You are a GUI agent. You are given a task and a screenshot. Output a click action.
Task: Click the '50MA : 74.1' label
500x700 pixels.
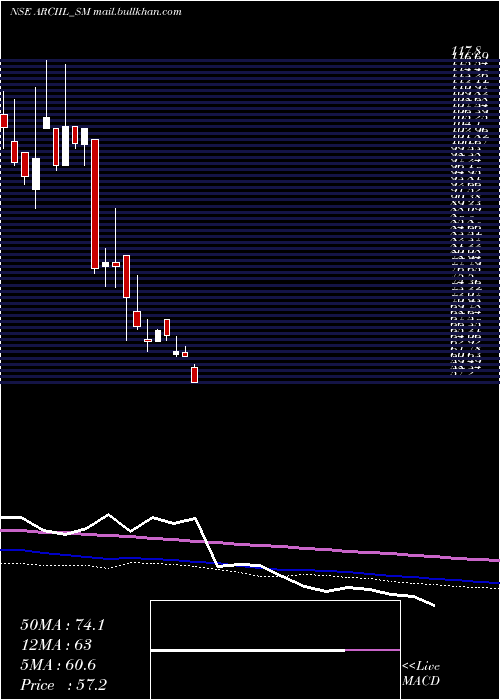click(62, 625)
